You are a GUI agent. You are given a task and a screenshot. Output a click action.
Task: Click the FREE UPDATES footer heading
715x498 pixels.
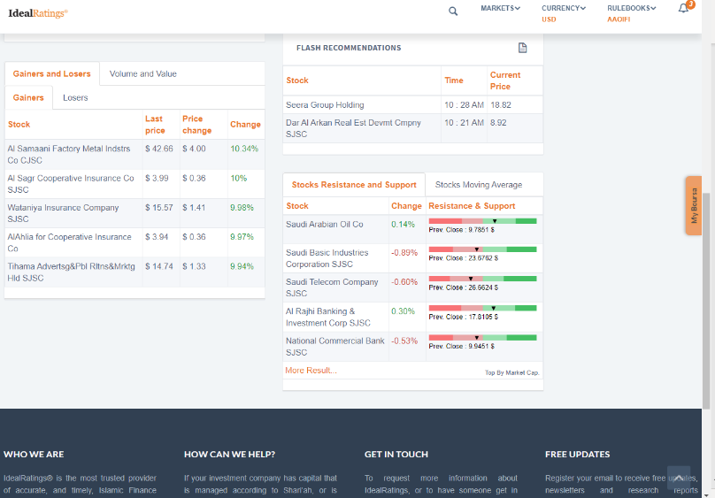click(577, 454)
